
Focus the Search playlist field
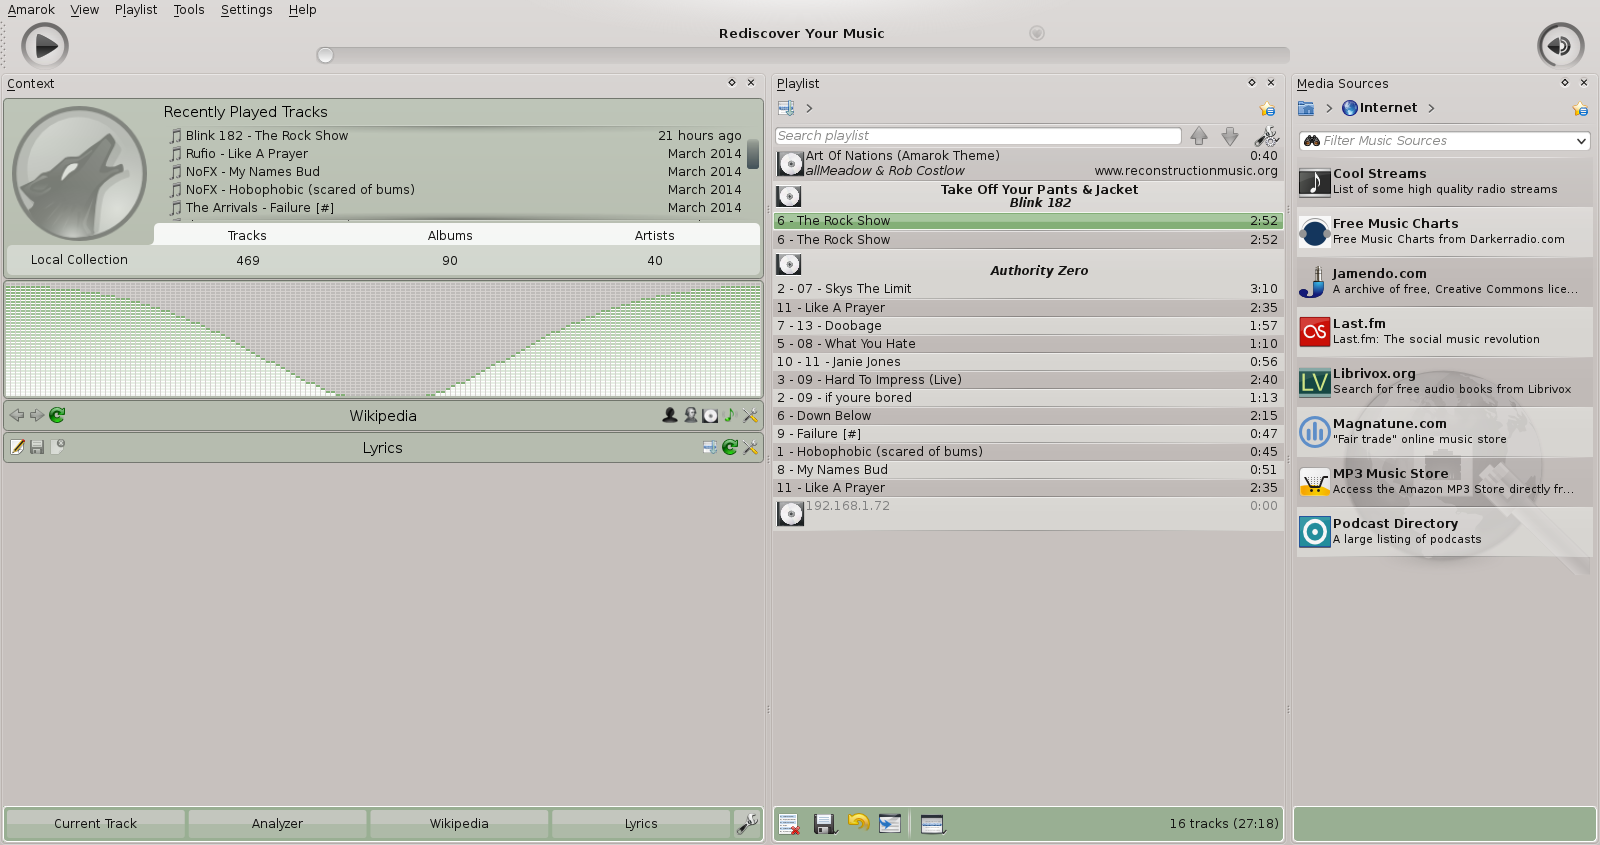pyautogui.click(x=978, y=136)
